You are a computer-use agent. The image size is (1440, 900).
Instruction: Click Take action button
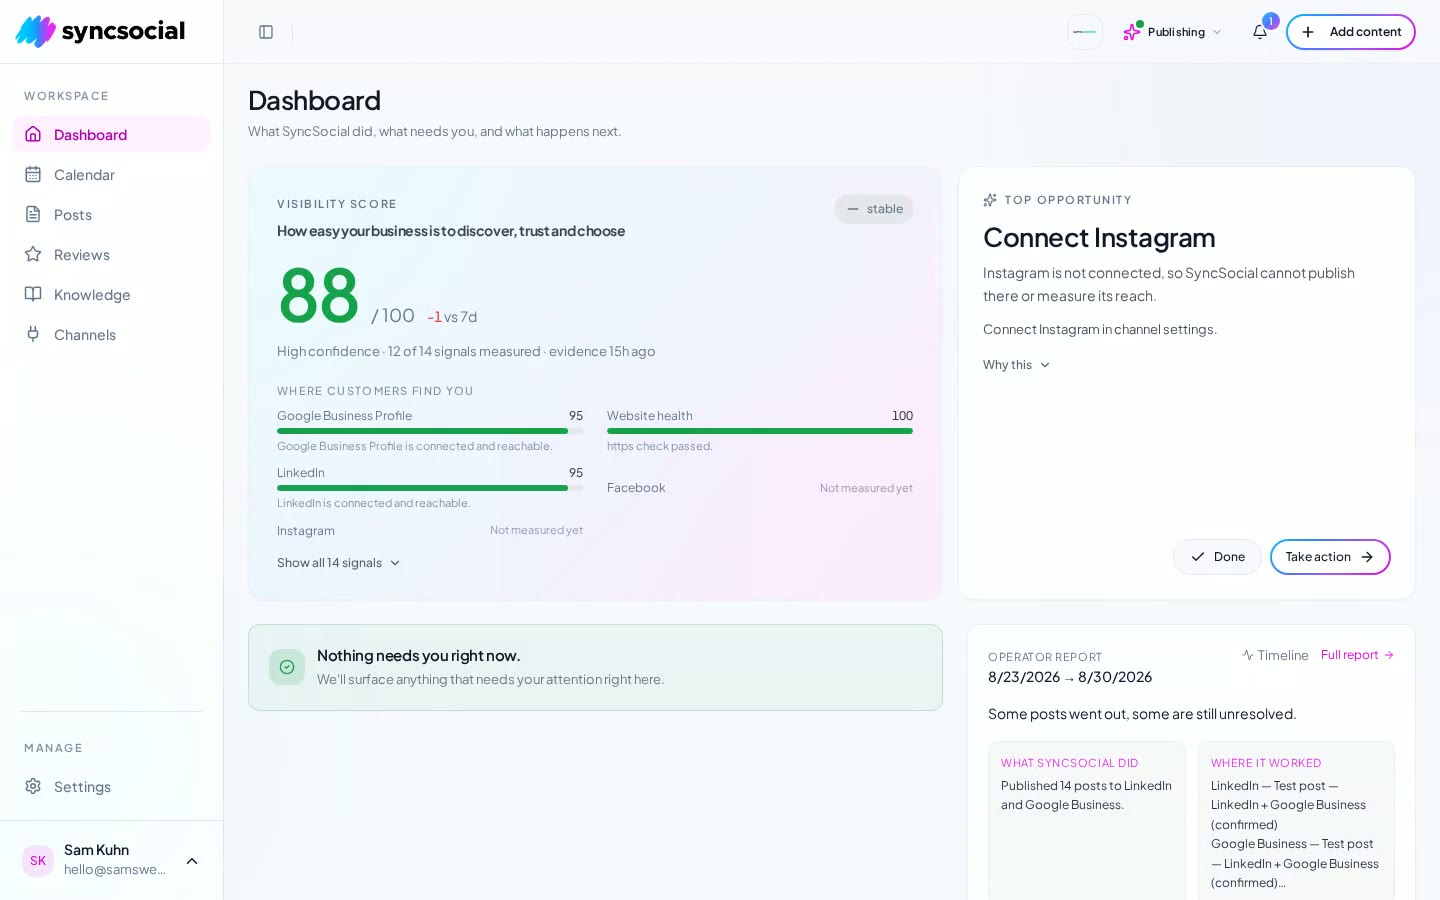pos(1330,557)
